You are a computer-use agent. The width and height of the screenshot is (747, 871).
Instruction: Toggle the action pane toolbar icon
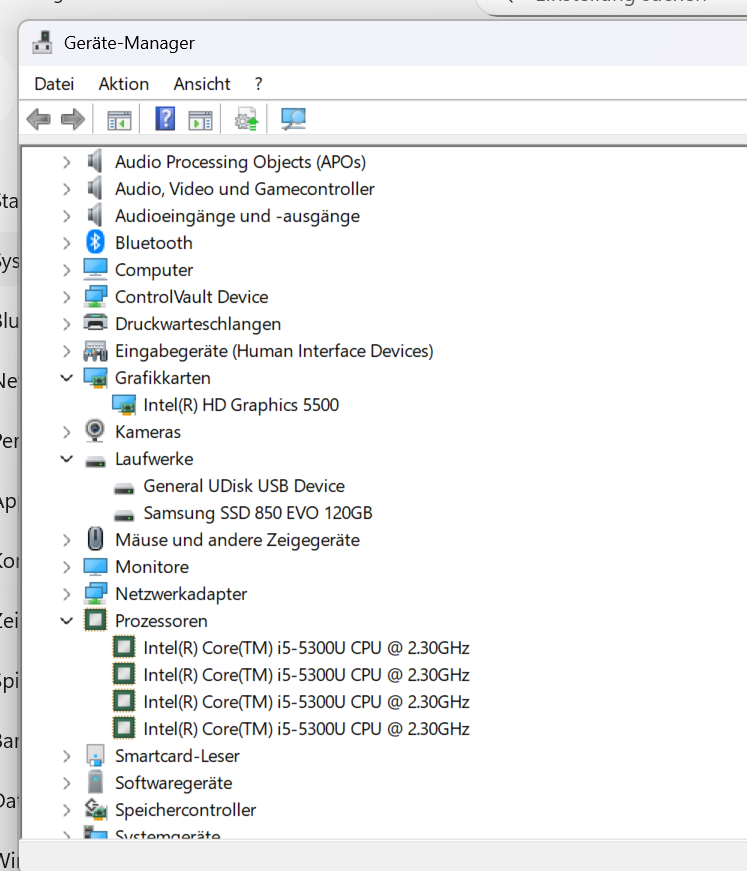tap(200, 119)
